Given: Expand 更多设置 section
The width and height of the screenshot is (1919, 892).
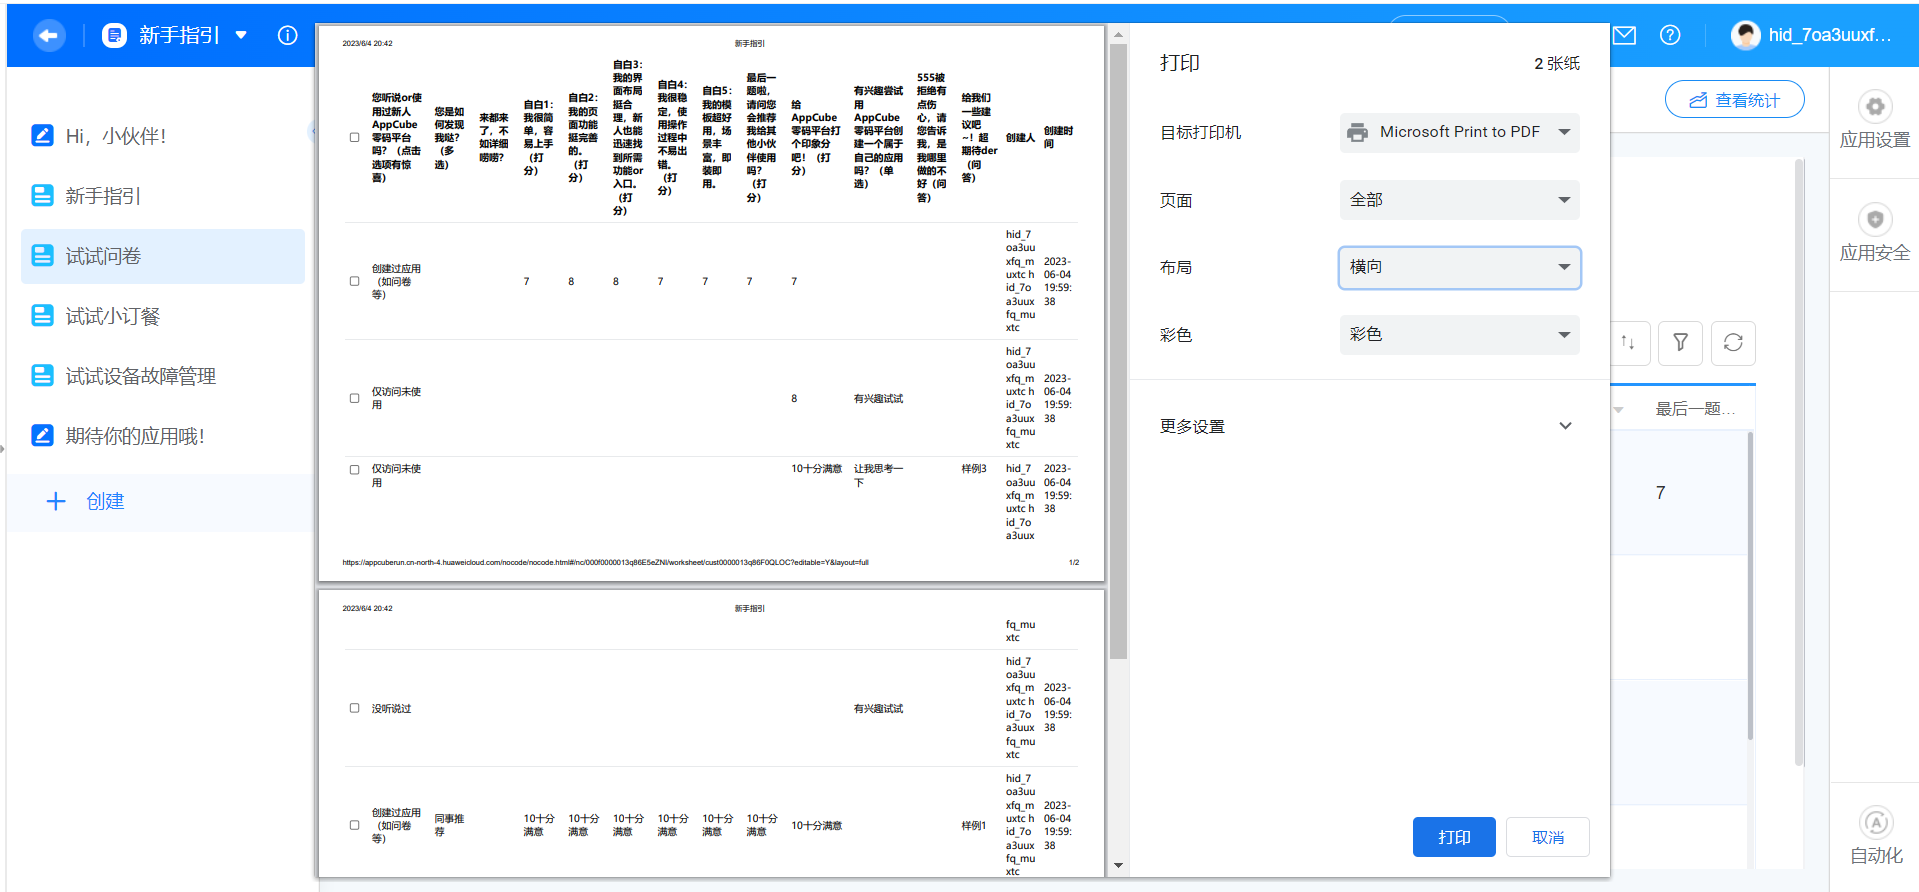Looking at the screenshot, I should click(x=1366, y=426).
